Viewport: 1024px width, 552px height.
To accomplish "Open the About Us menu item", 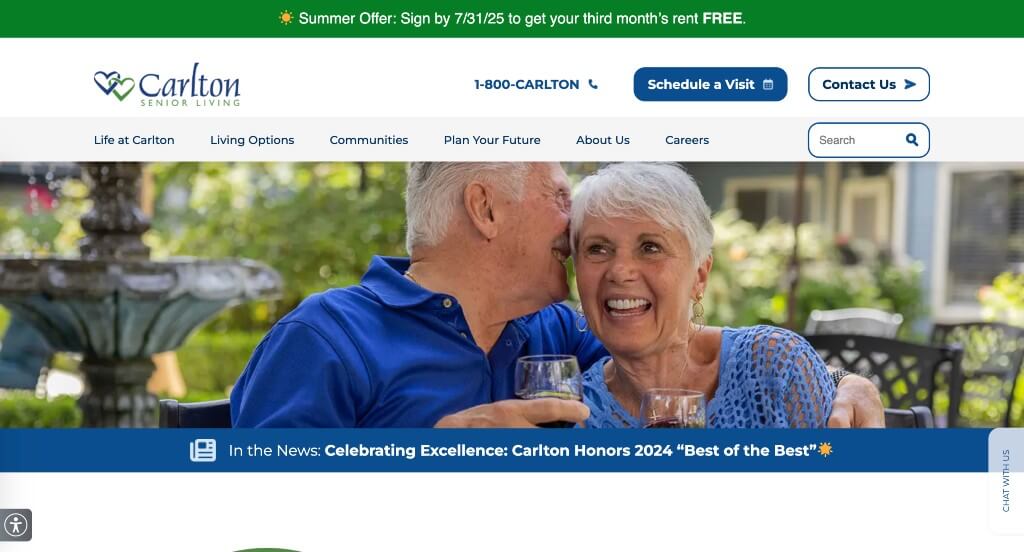I will [x=603, y=140].
